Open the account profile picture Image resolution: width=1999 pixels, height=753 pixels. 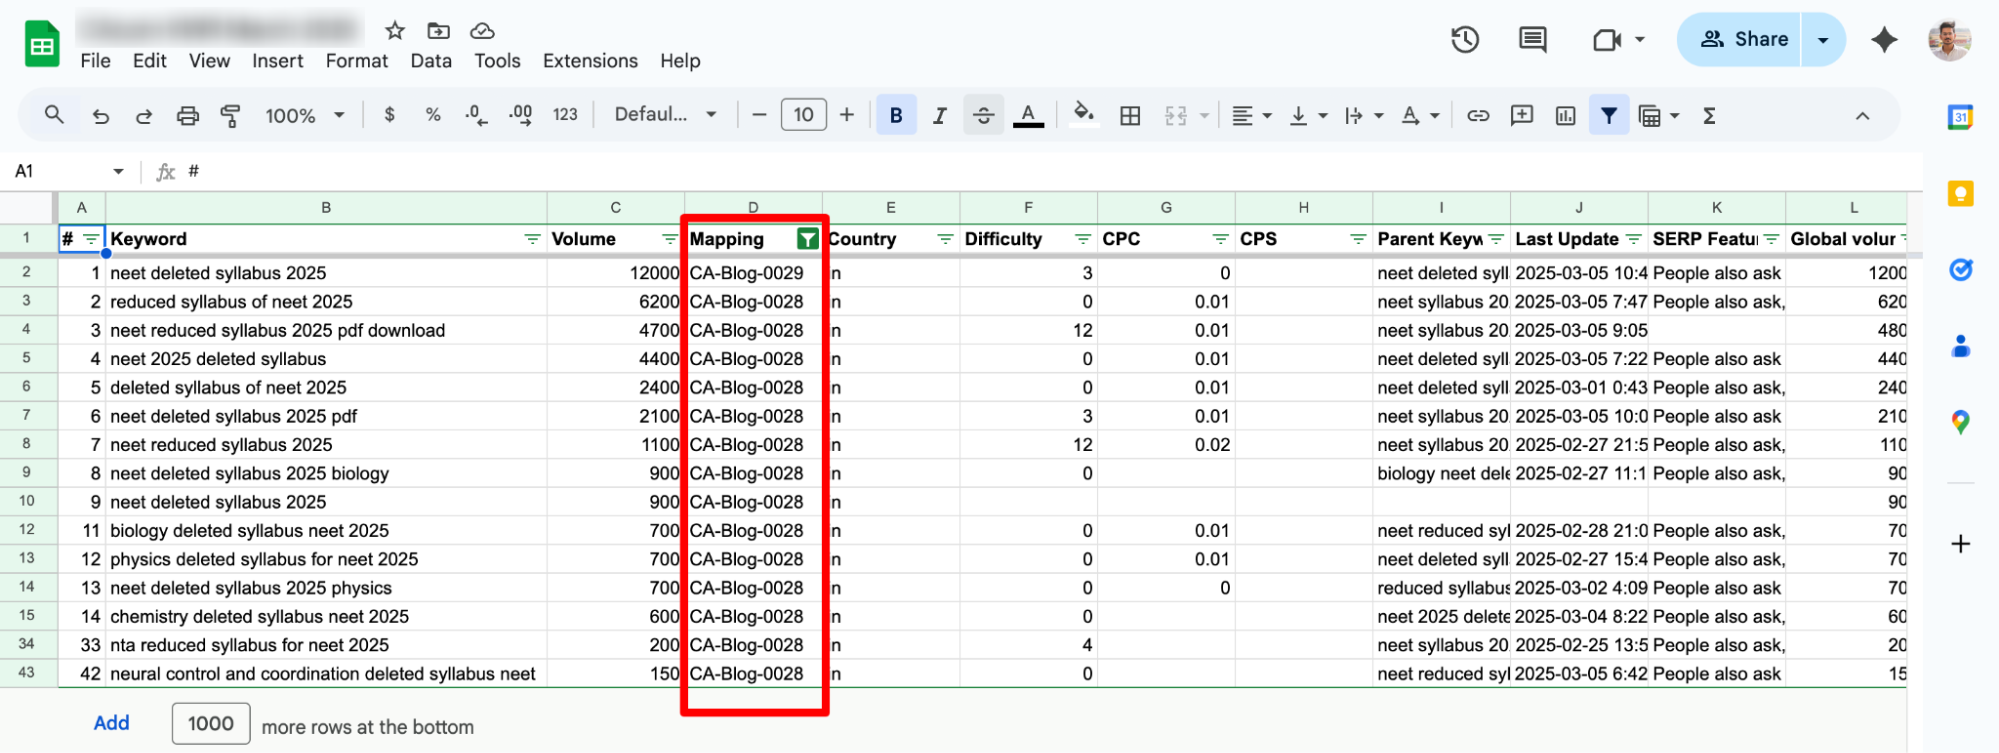(1949, 40)
